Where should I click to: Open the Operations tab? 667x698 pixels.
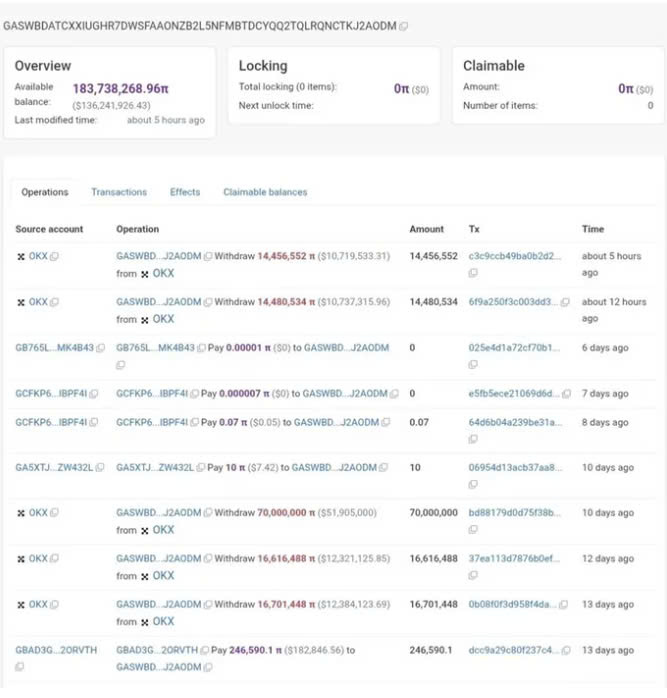[x=45, y=192]
